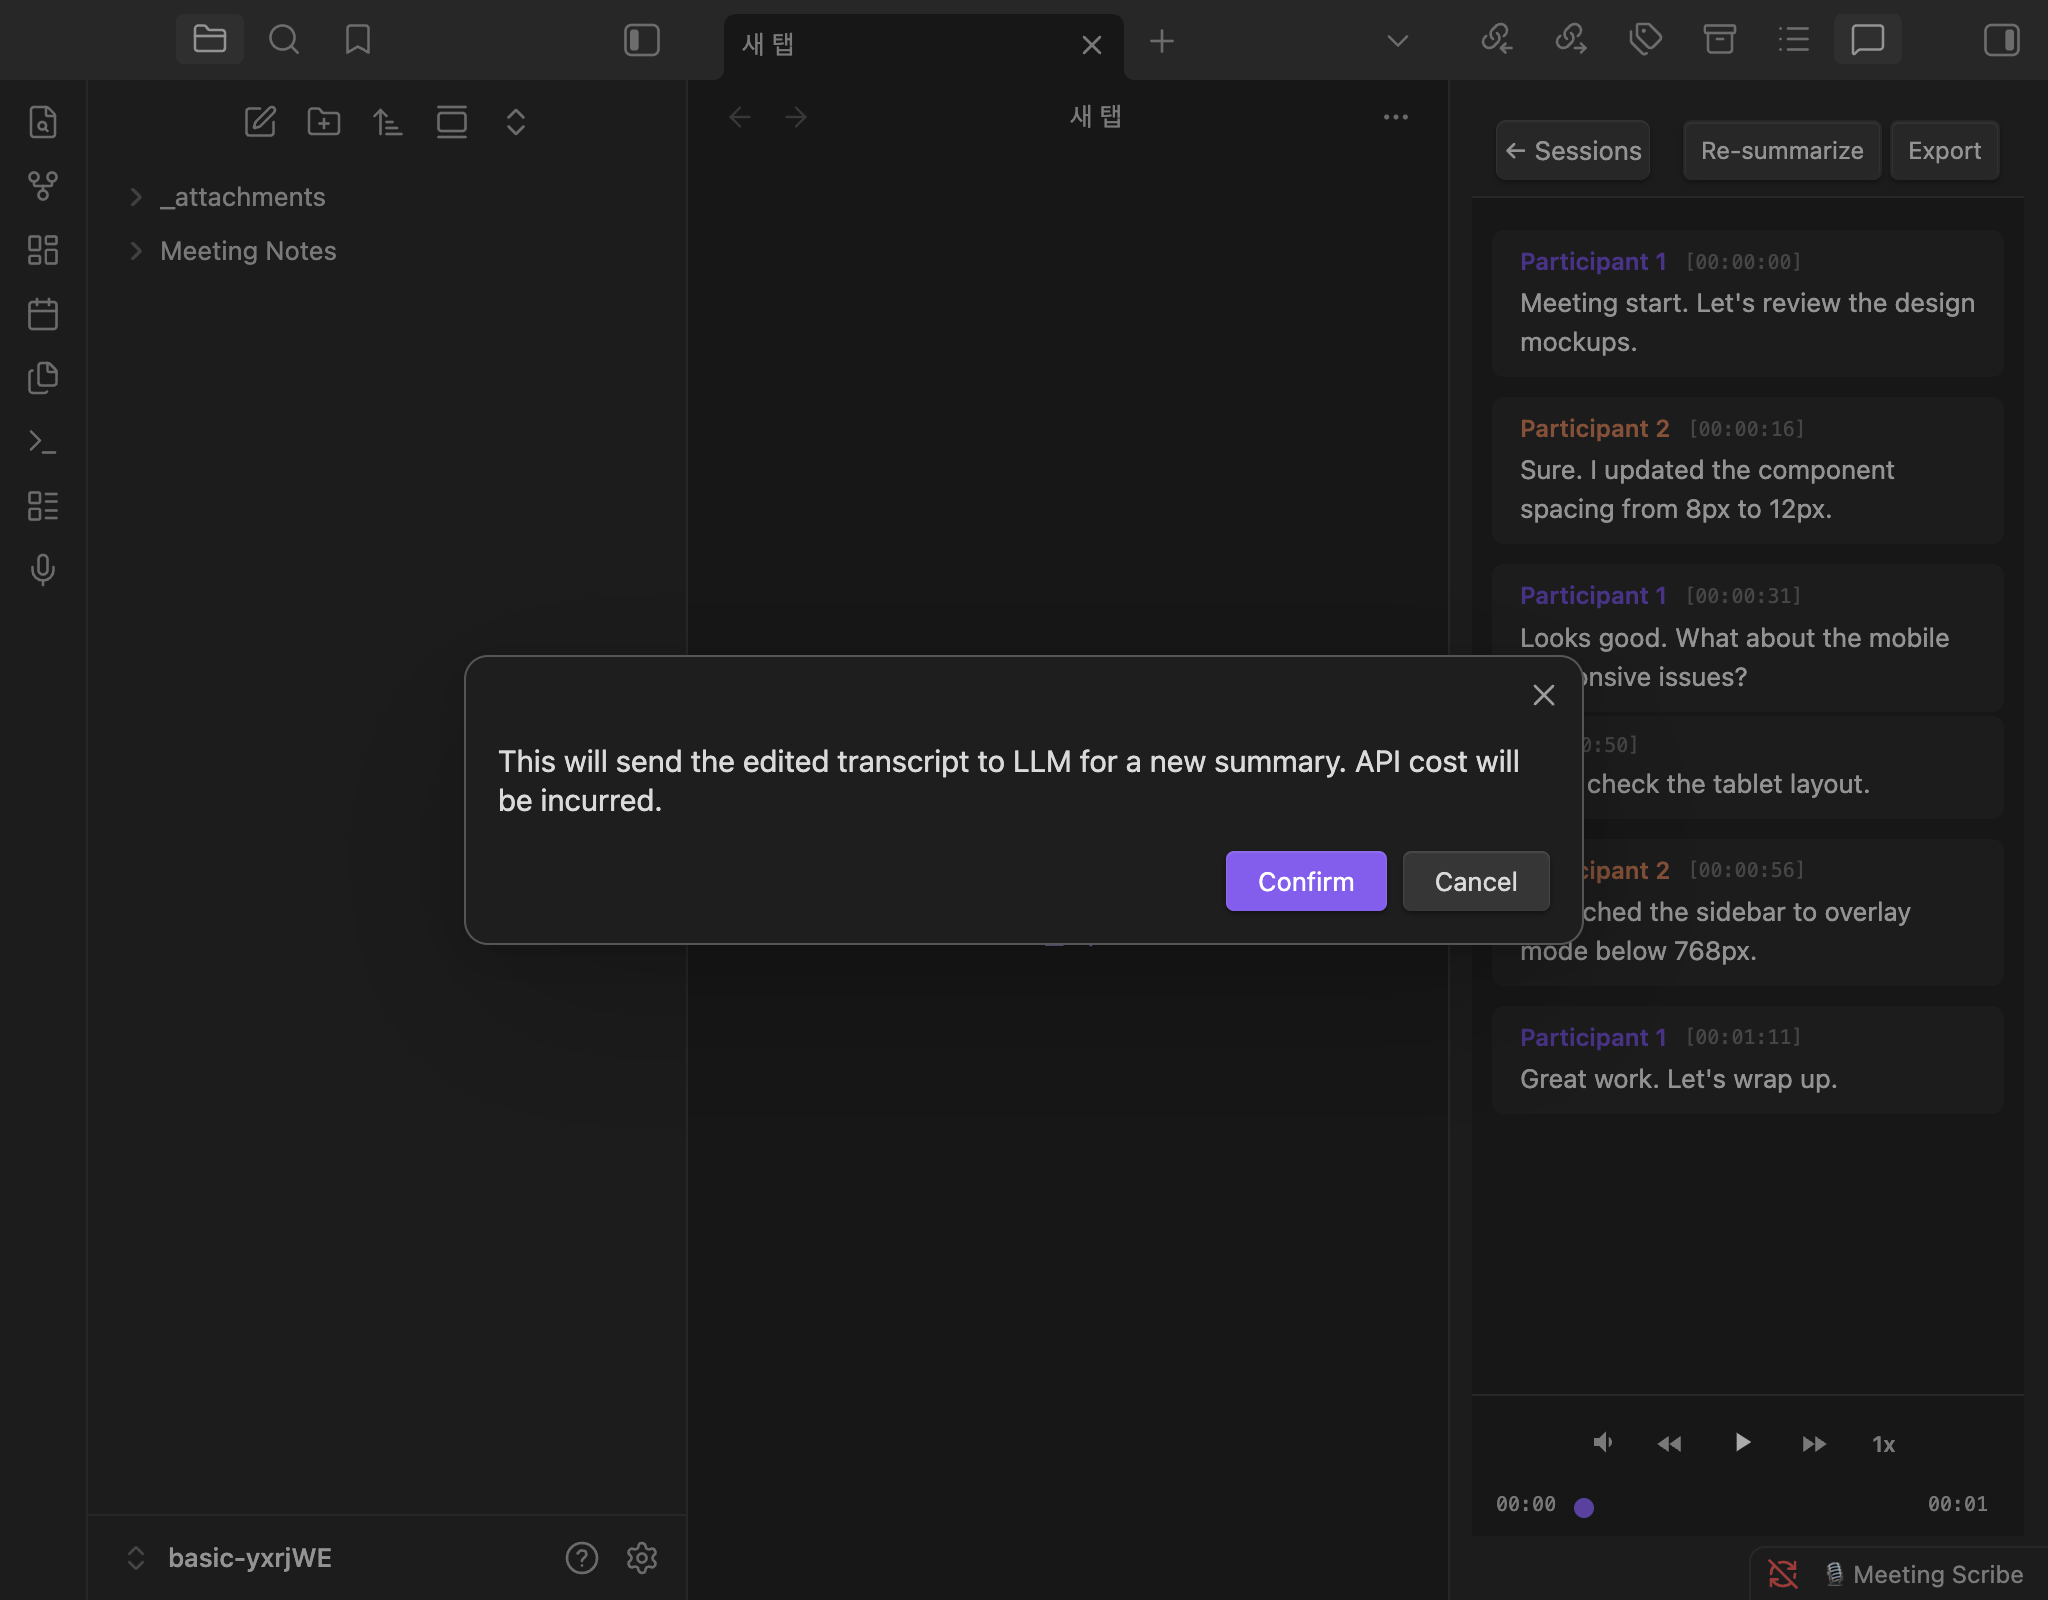The width and height of the screenshot is (2048, 1600).
Task: Mute the audio playback volume
Action: click(x=1602, y=1442)
